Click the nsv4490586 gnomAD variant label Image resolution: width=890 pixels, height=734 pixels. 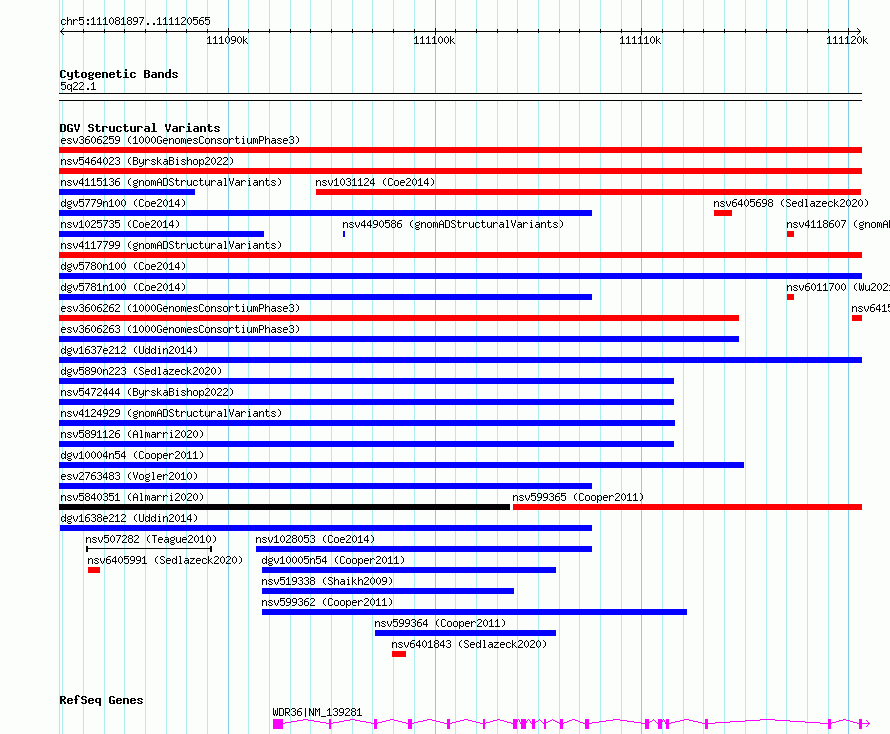pyautogui.click(x=453, y=224)
